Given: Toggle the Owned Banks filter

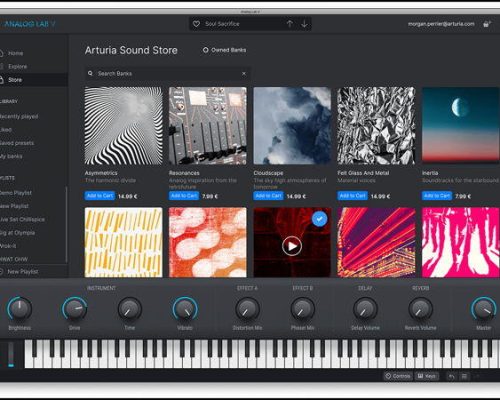Looking at the screenshot, I should coord(224,50).
